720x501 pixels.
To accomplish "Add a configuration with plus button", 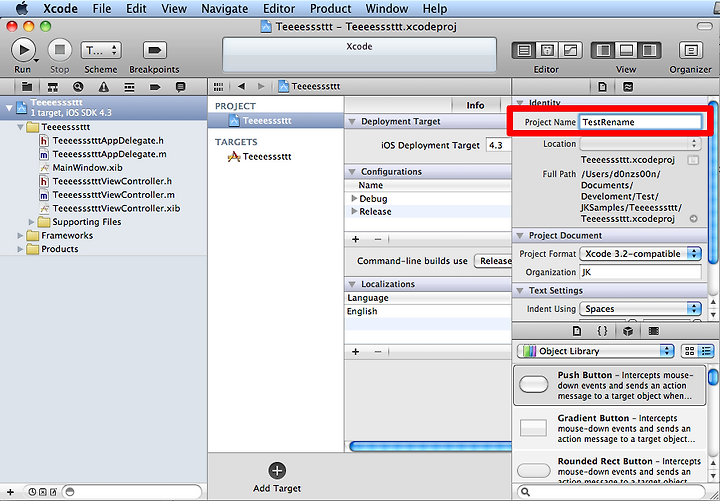I will coord(355,239).
